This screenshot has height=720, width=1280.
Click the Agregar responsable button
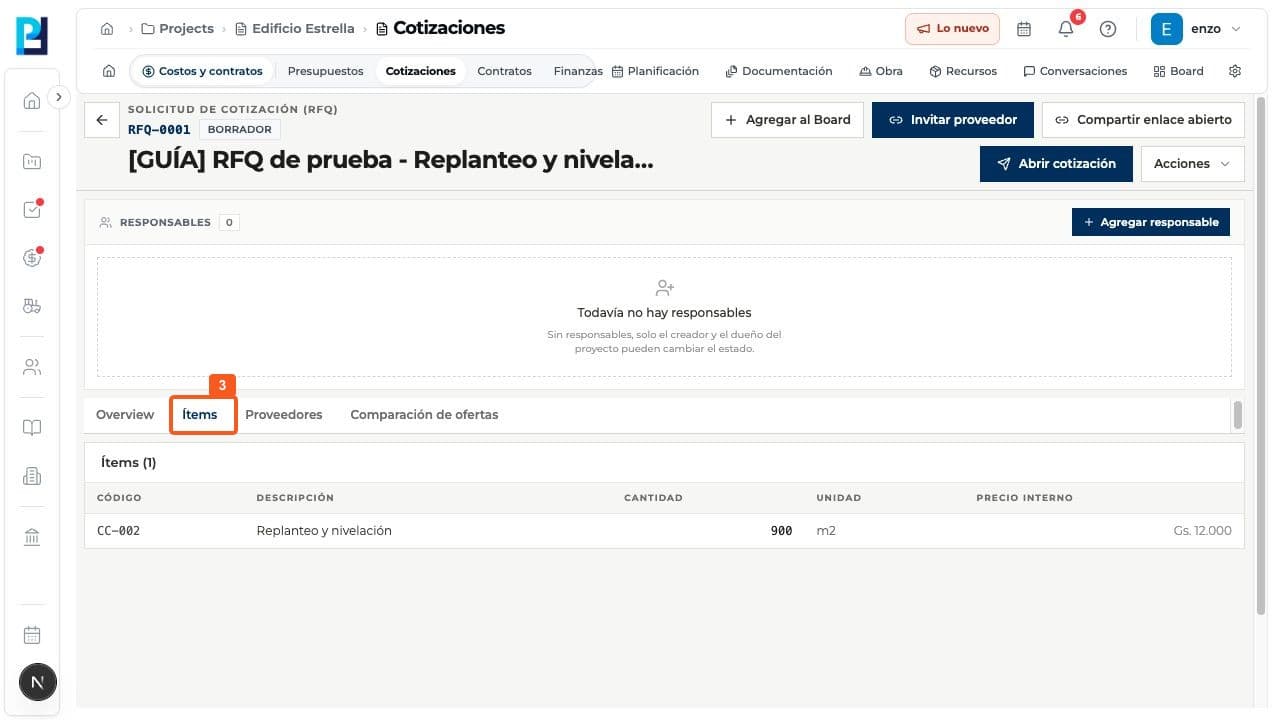pyautogui.click(x=1151, y=222)
